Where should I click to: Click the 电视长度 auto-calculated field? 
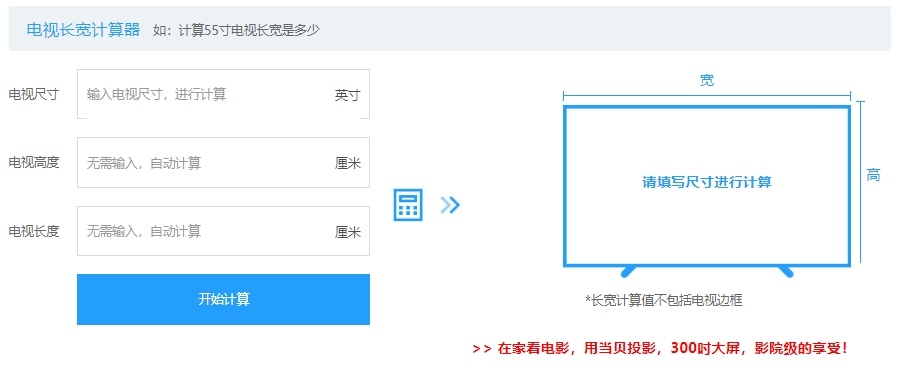[223, 231]
